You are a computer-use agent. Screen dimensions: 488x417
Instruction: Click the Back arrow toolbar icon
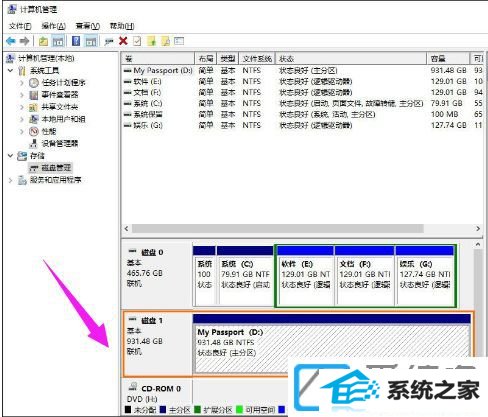point(11,41)
